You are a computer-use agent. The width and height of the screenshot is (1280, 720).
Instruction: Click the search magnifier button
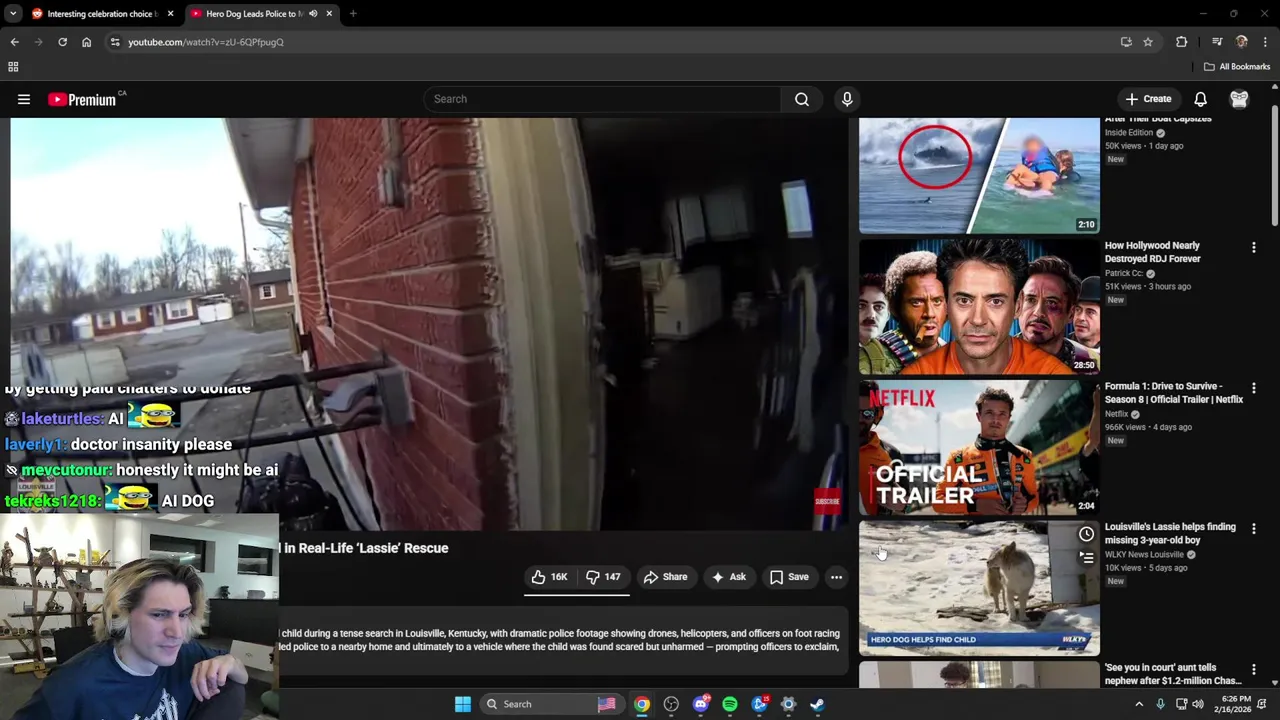(x=802, y=99)
